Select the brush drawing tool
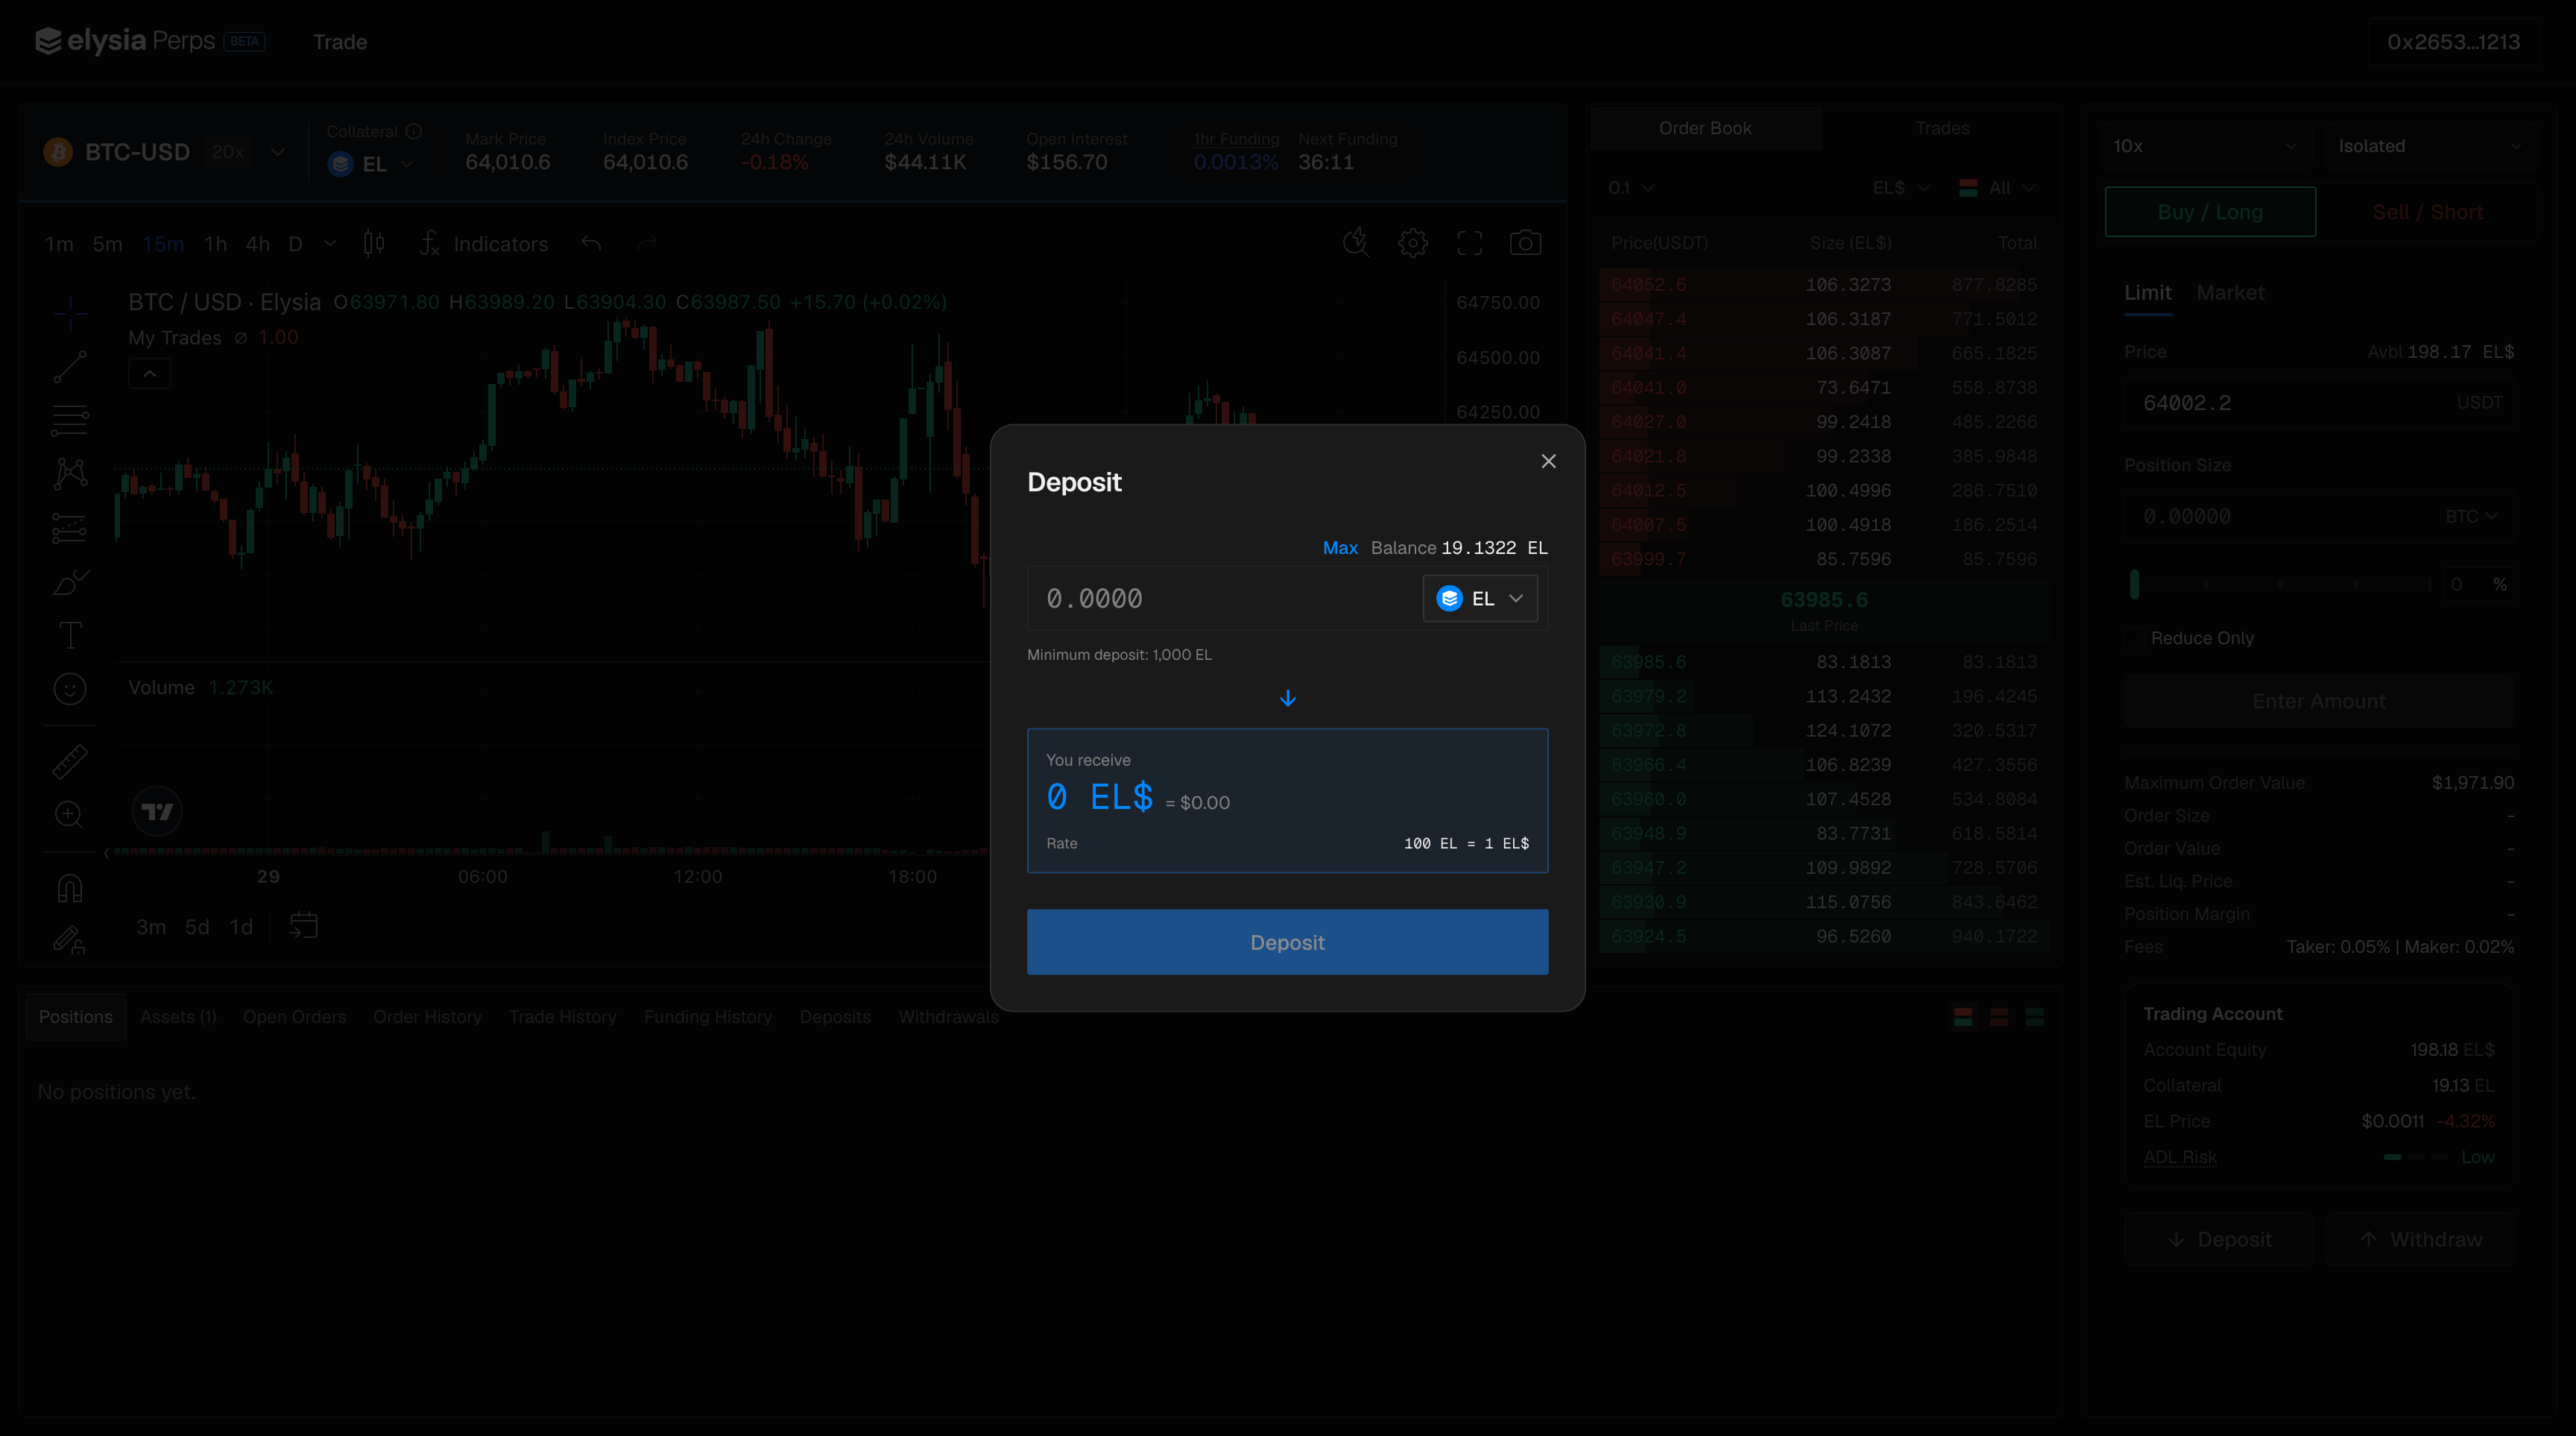The width and height of the screenshot is (2576, 1436). (70, 582)
